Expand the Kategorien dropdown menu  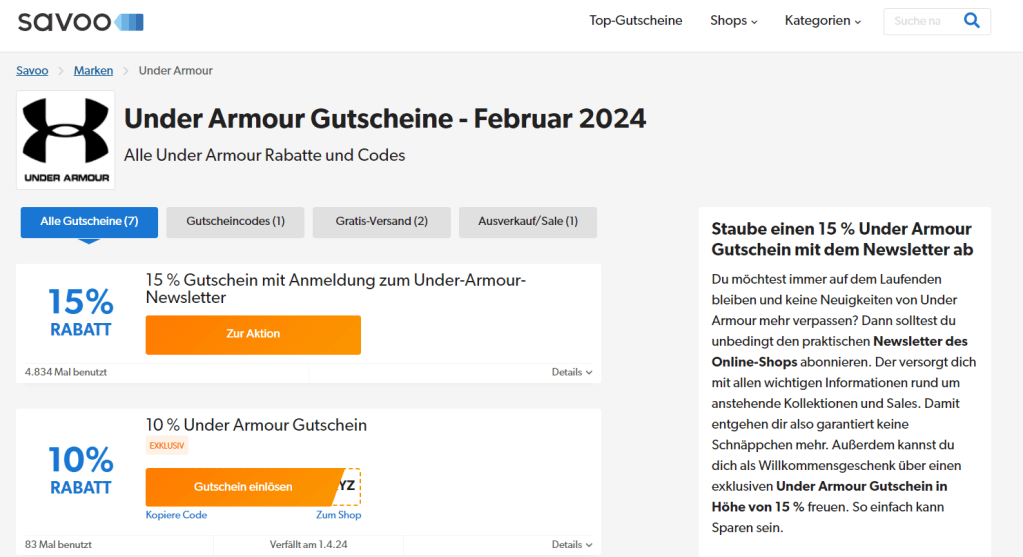[822, 21]
